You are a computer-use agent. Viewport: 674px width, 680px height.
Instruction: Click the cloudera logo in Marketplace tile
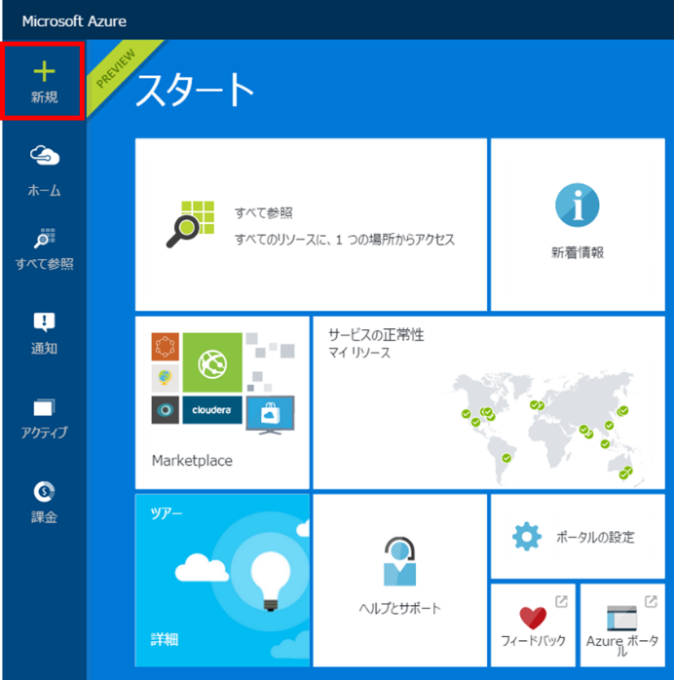pos(212,410)
